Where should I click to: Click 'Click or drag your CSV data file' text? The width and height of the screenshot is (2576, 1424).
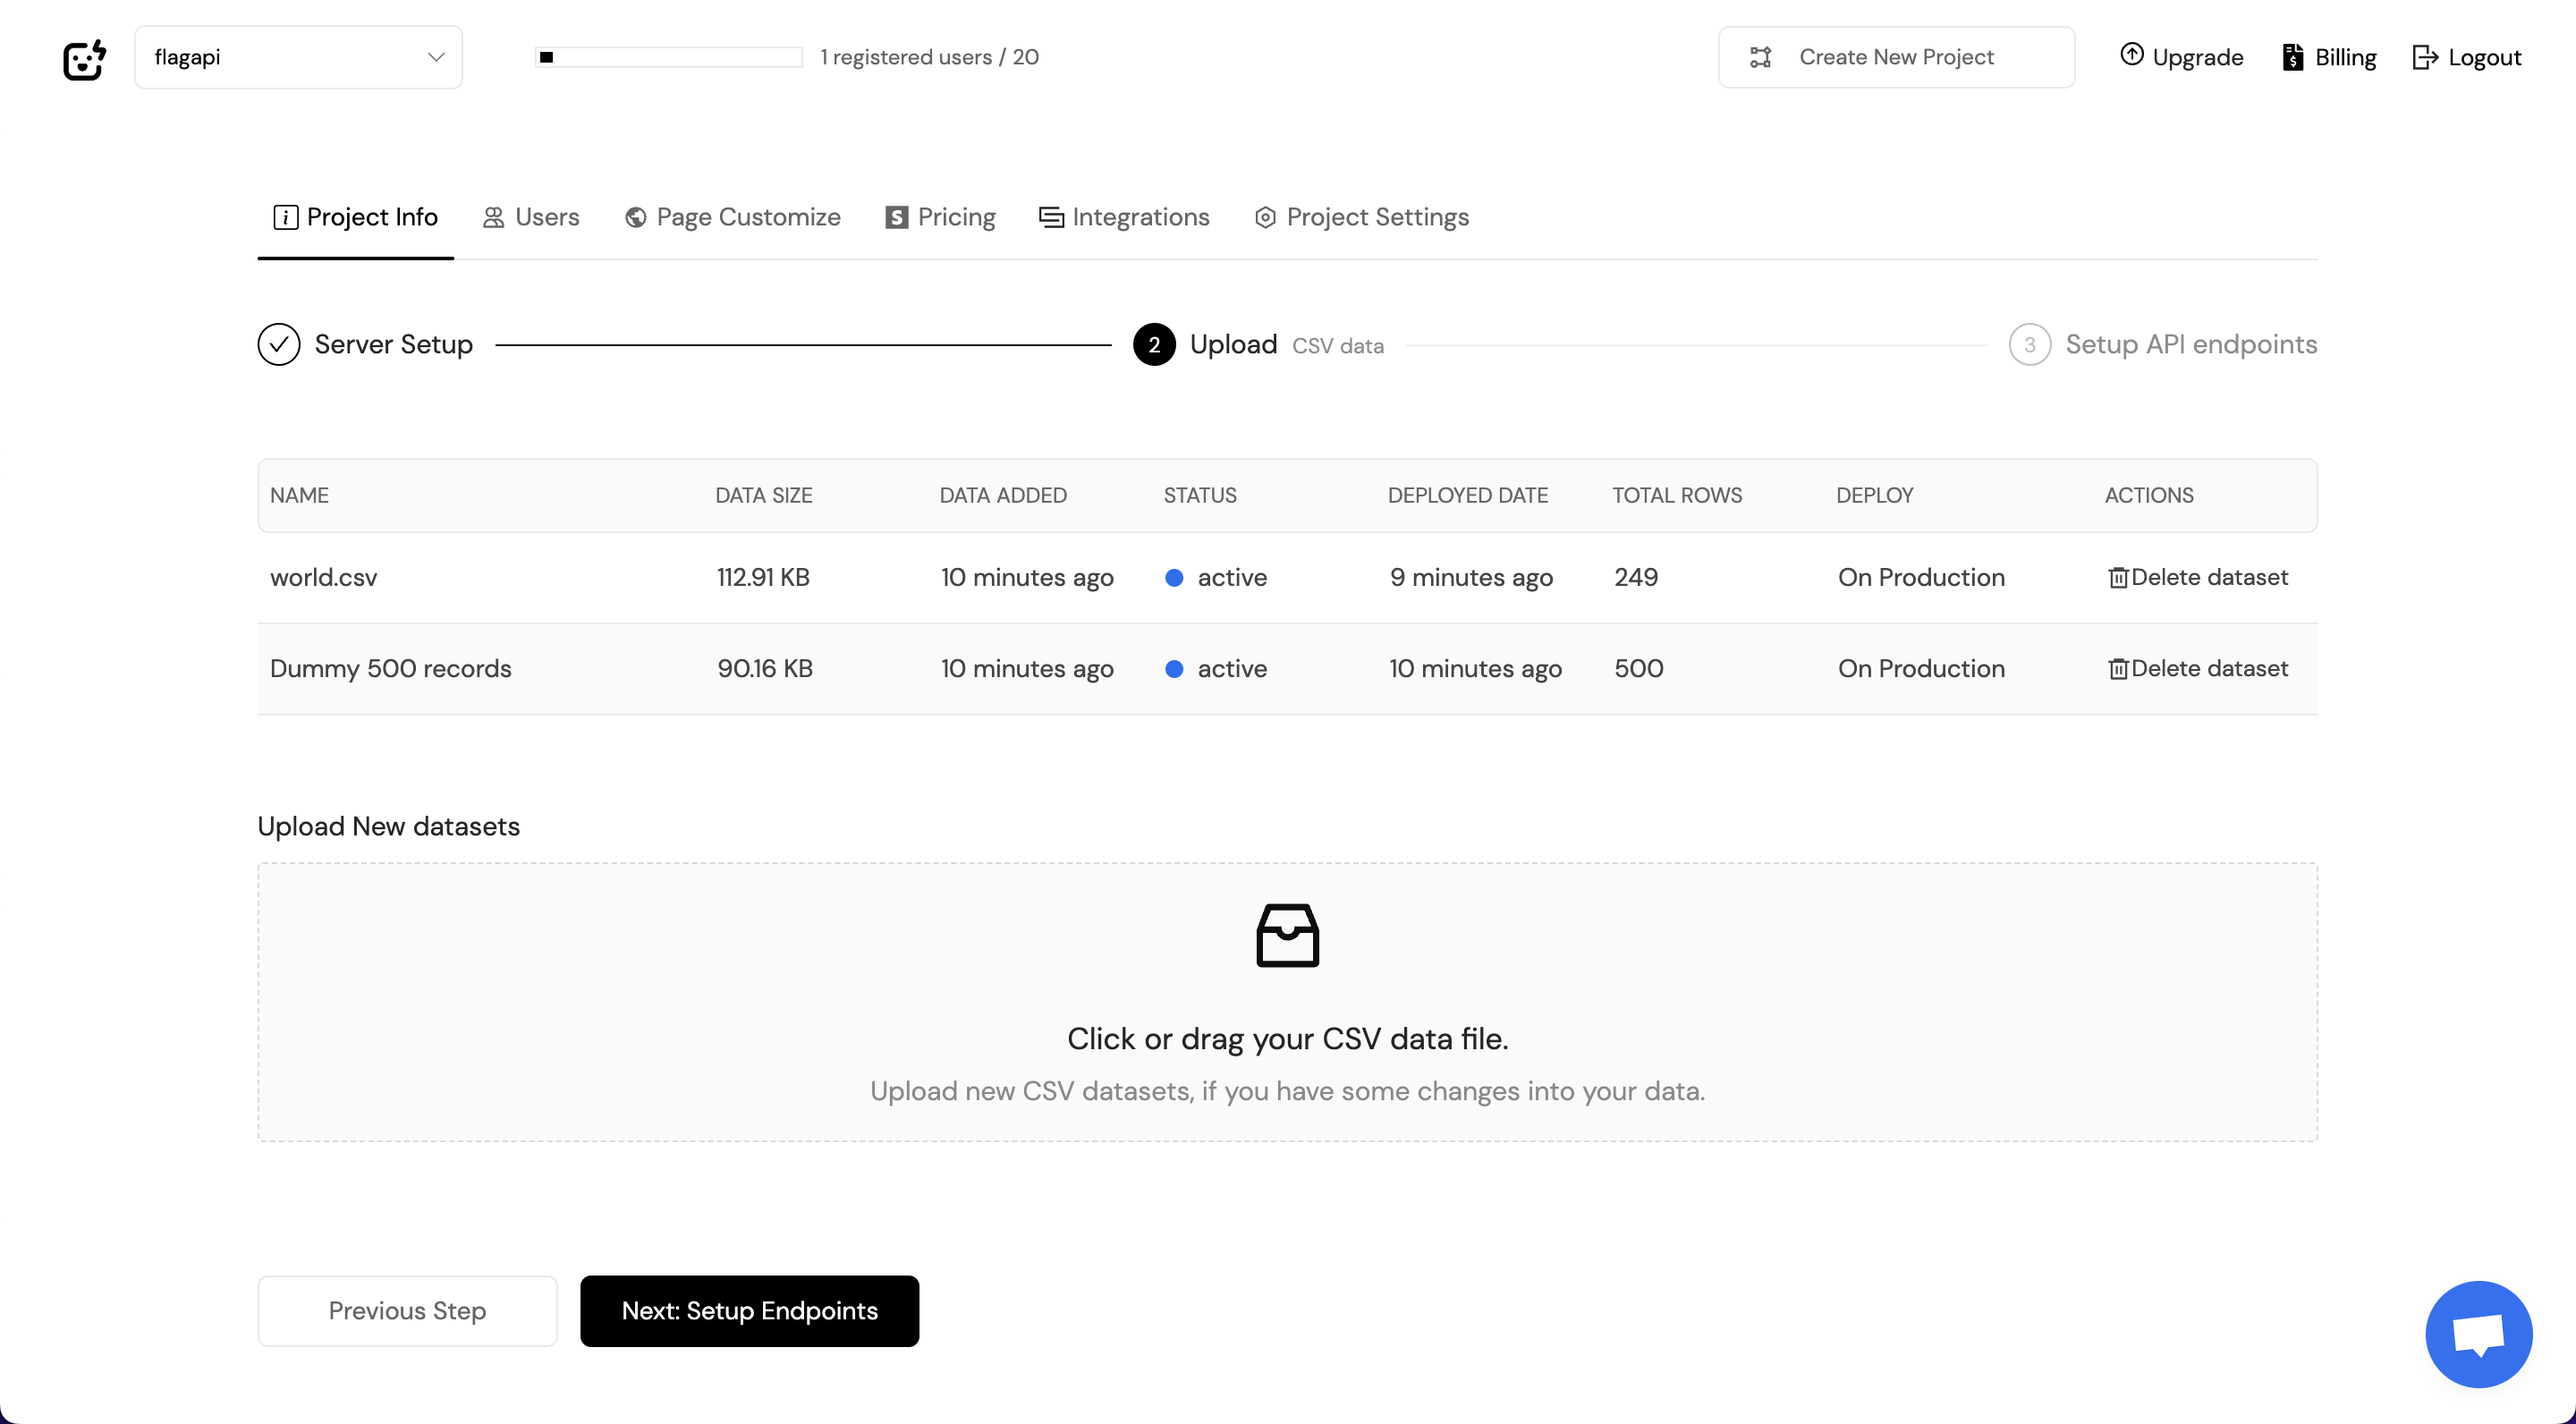(1287, 1039)
